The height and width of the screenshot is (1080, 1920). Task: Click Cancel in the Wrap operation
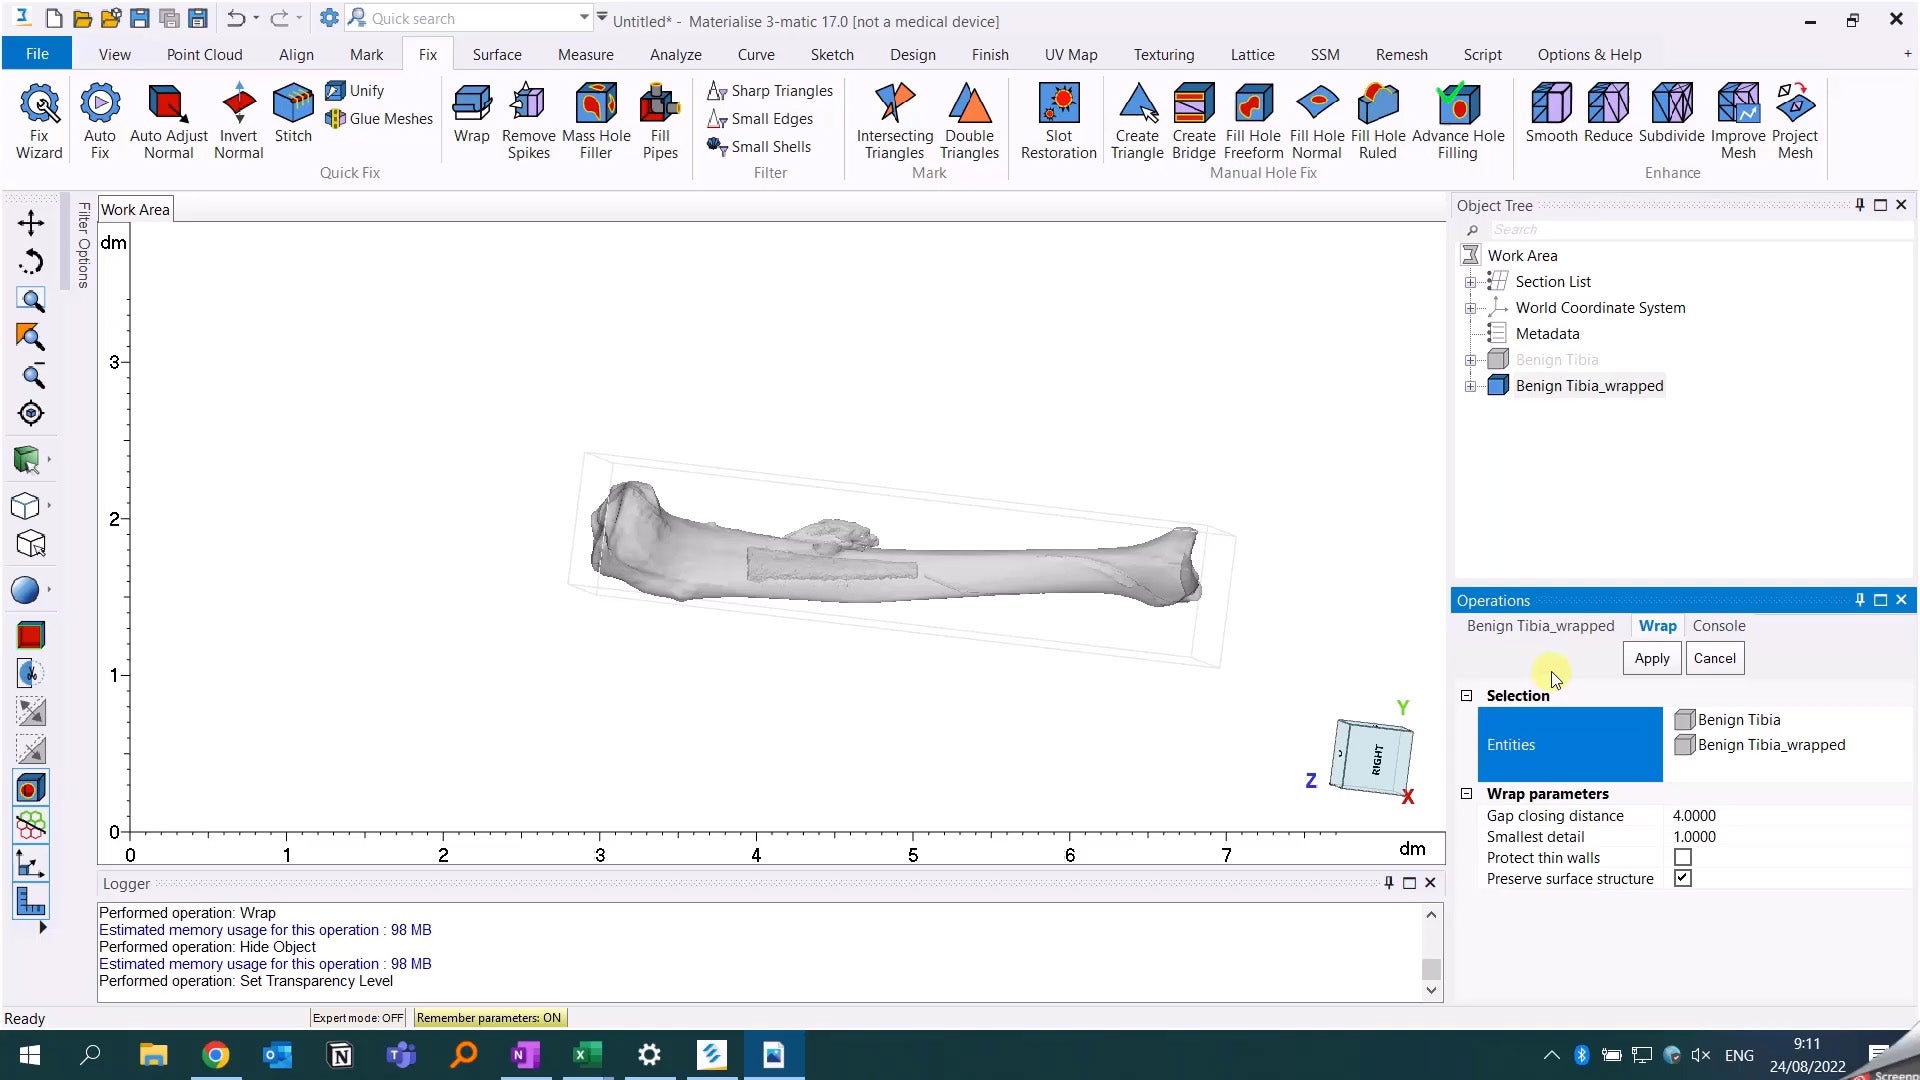click(x=1714, y=658)
